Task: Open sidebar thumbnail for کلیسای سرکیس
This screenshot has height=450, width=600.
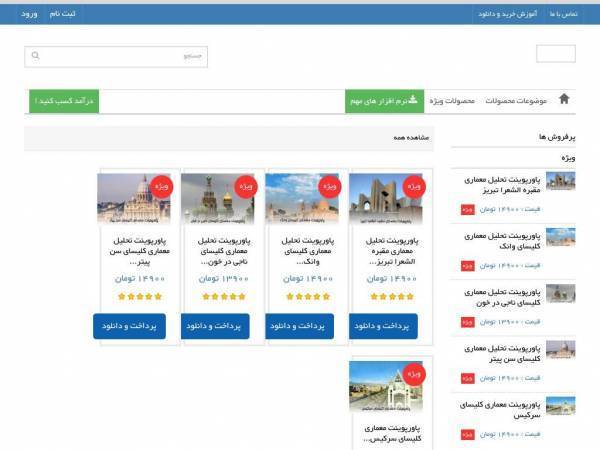Action: pyautogui.click(x=561, y=406)
